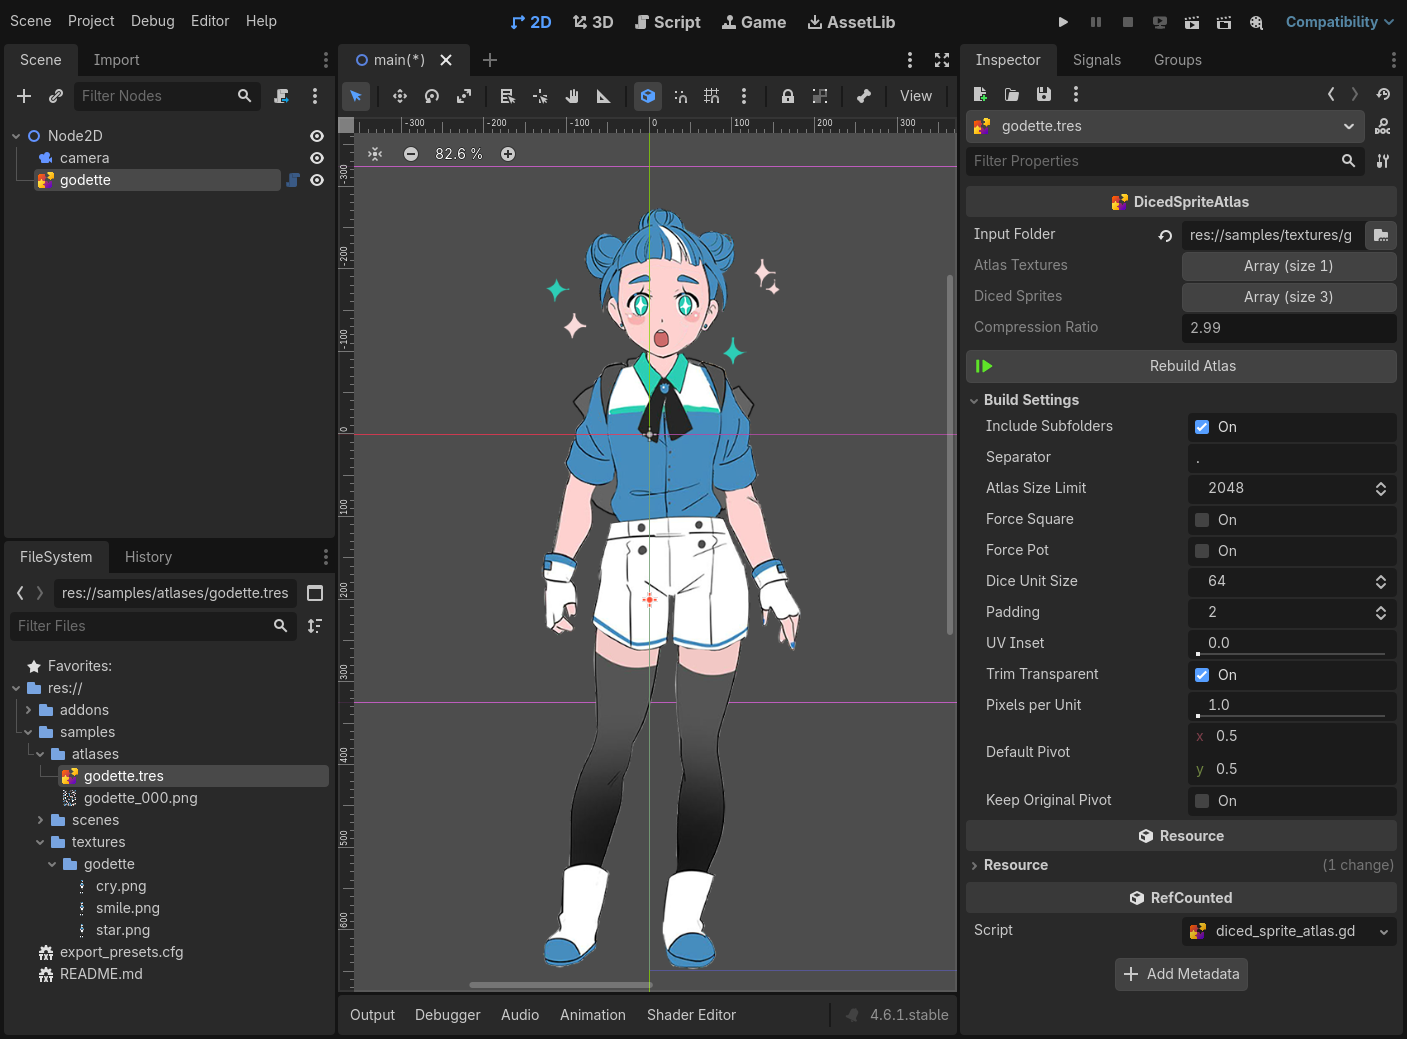Activate the Rotate mode tool
This screenshot has width=1407, height=1039.
tap(432, 96)
